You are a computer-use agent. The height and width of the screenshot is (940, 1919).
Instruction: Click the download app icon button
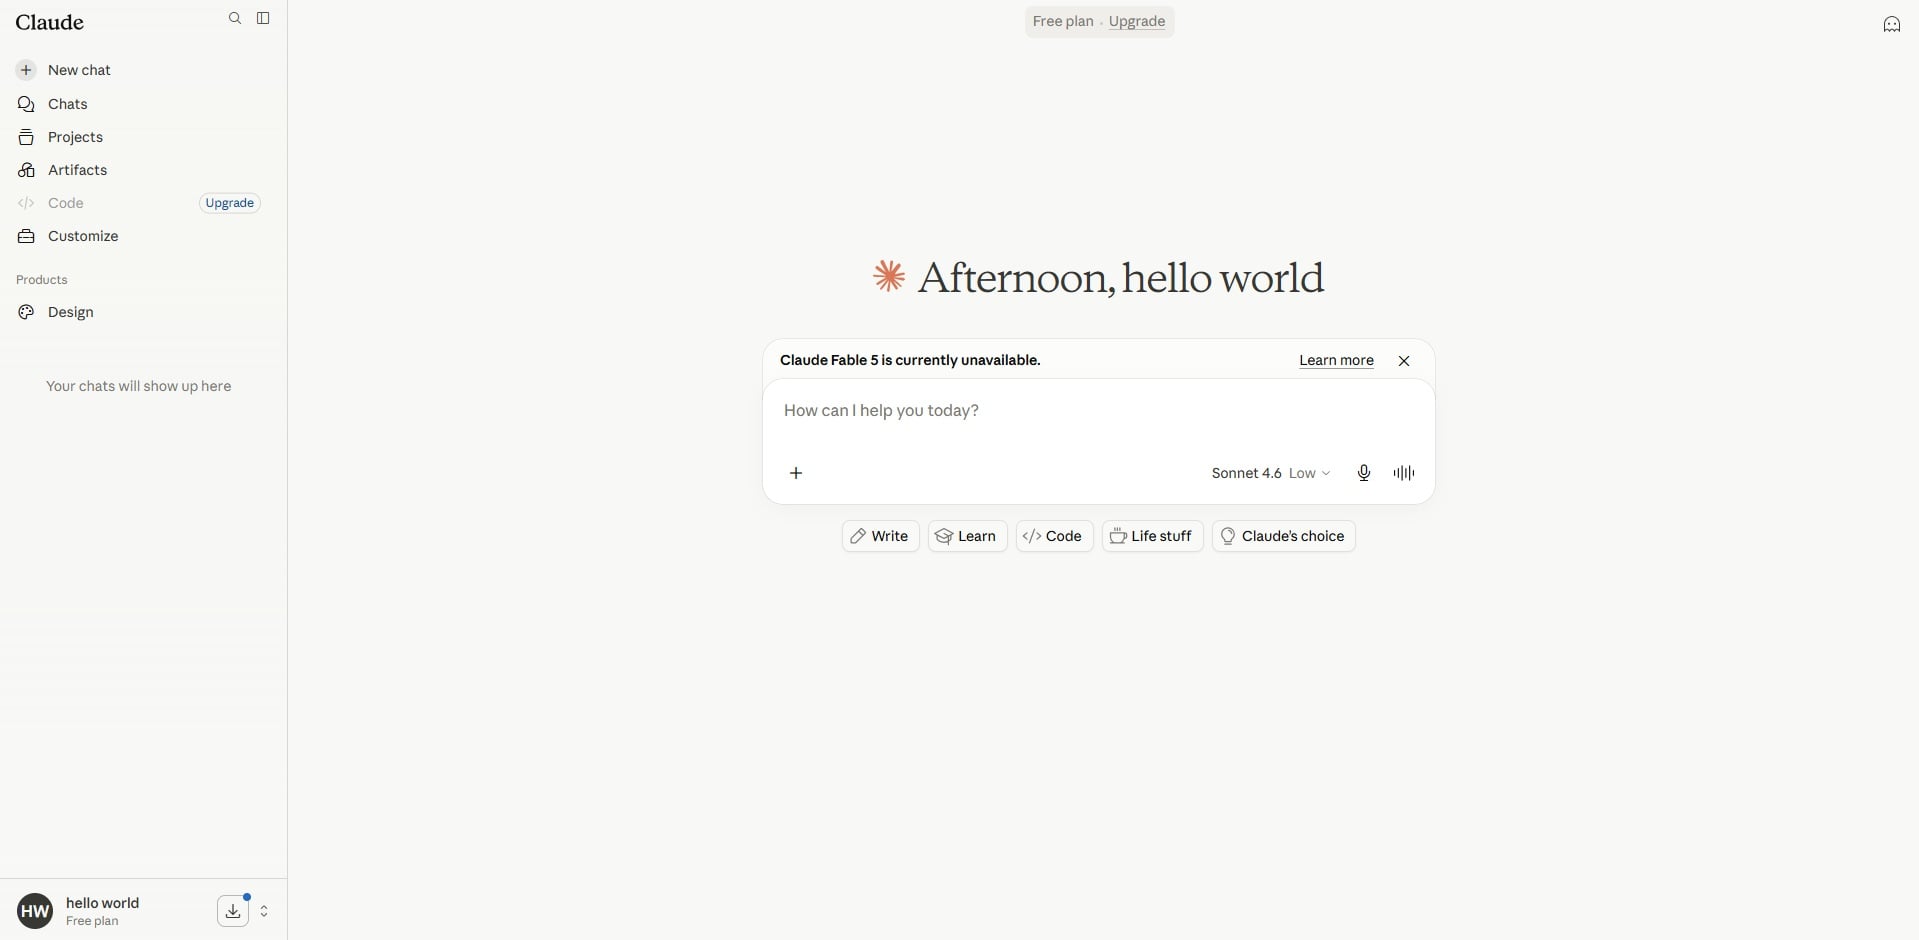click(233, 911)
